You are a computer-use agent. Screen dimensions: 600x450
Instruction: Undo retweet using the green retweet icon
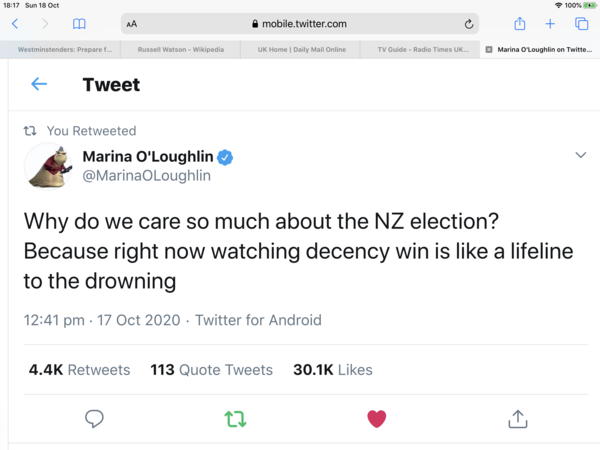(235, 419)
